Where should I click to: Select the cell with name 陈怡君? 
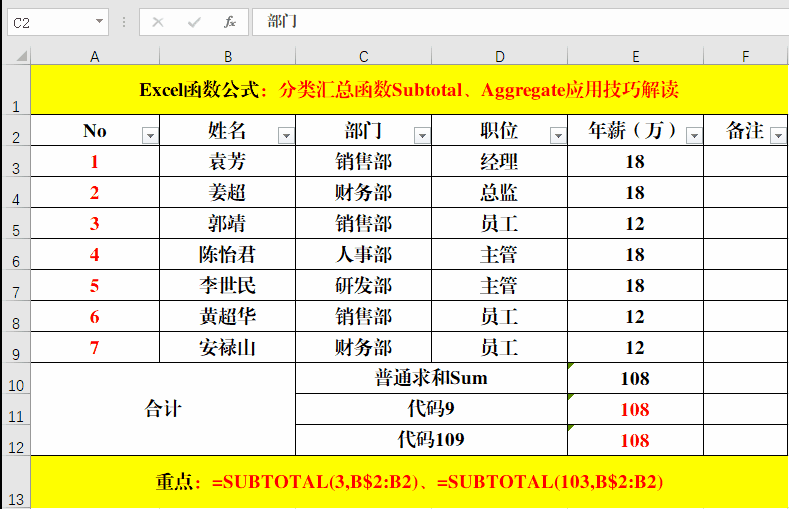227,254
